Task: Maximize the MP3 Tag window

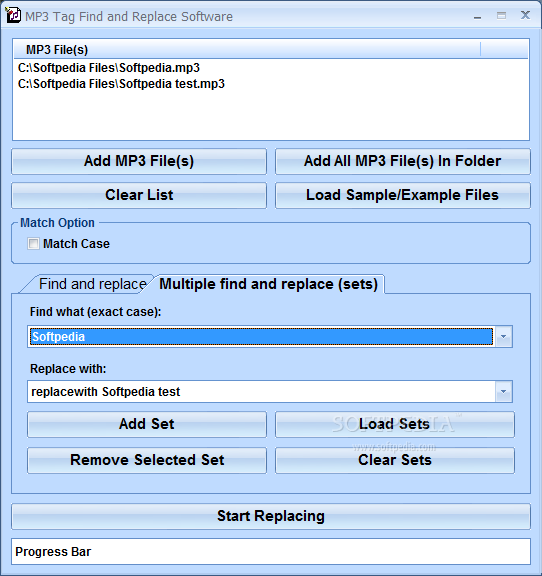Action: pos(501,15)
